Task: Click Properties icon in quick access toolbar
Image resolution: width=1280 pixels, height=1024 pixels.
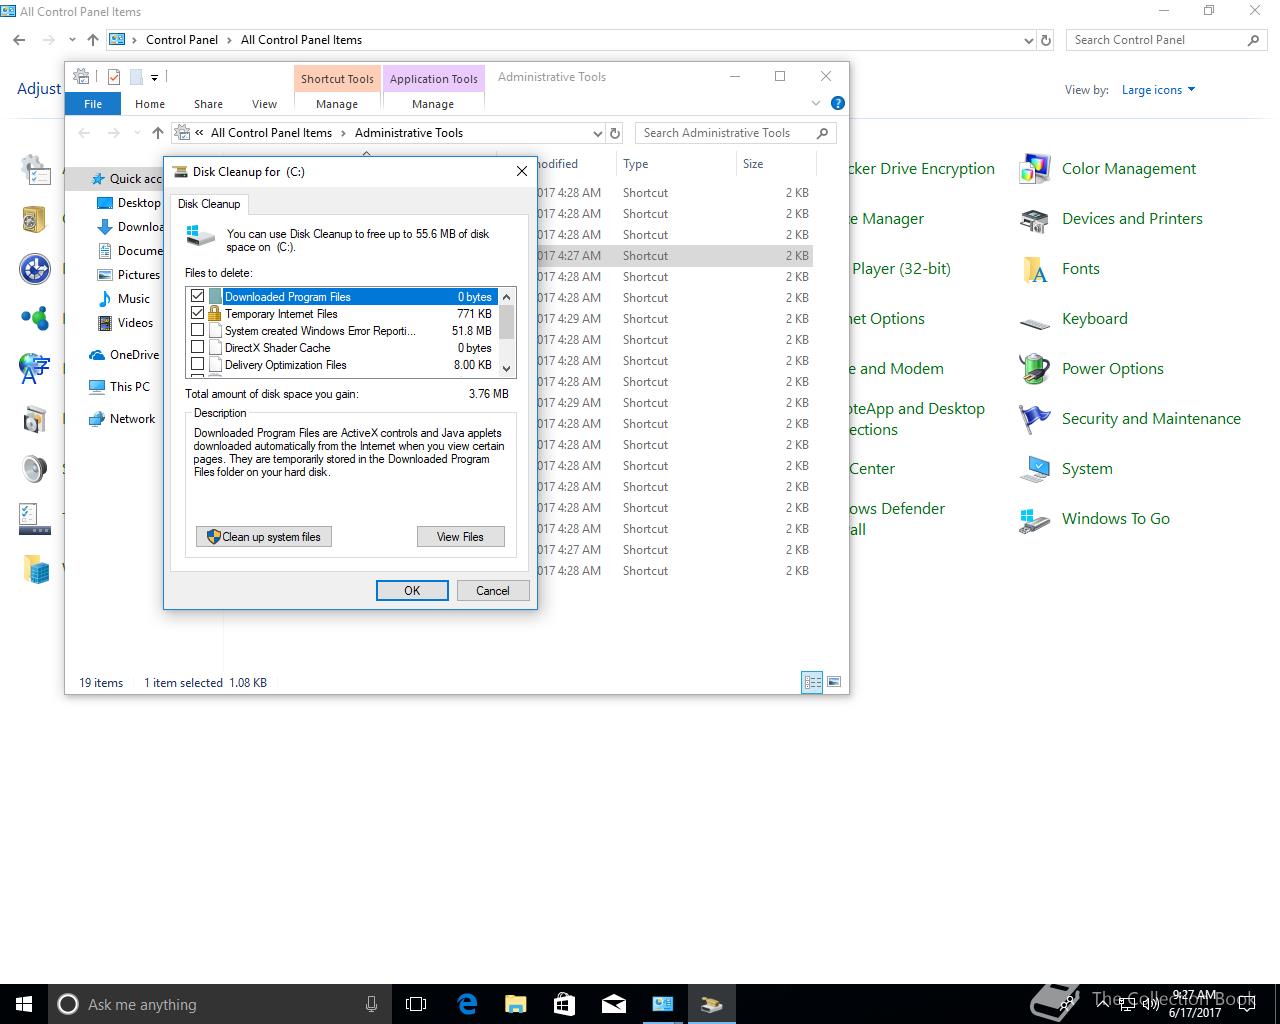Action: [113, 77]
